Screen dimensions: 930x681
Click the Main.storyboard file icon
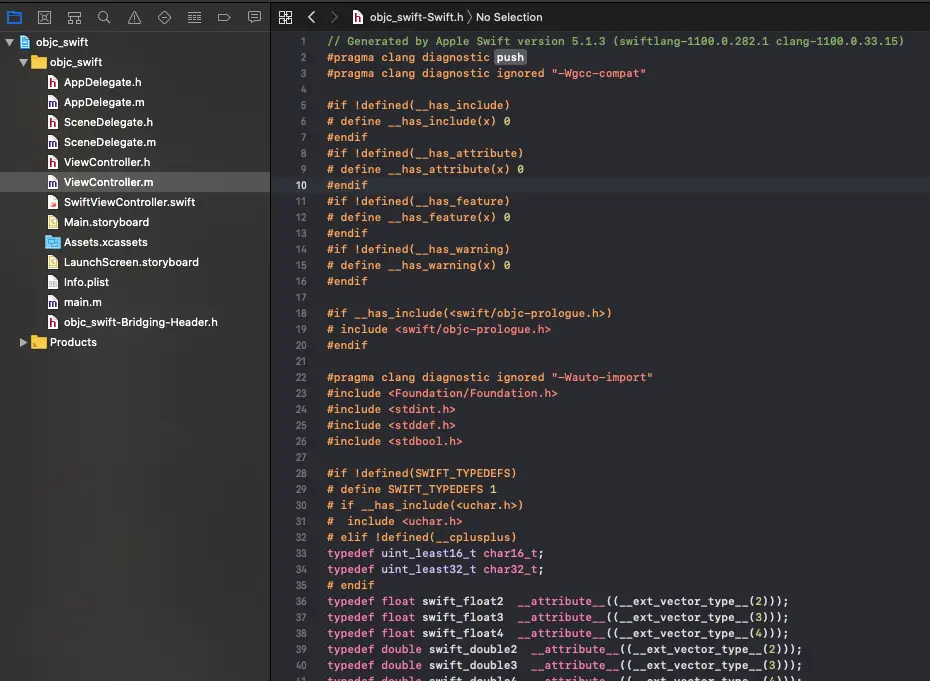point(53,222)
